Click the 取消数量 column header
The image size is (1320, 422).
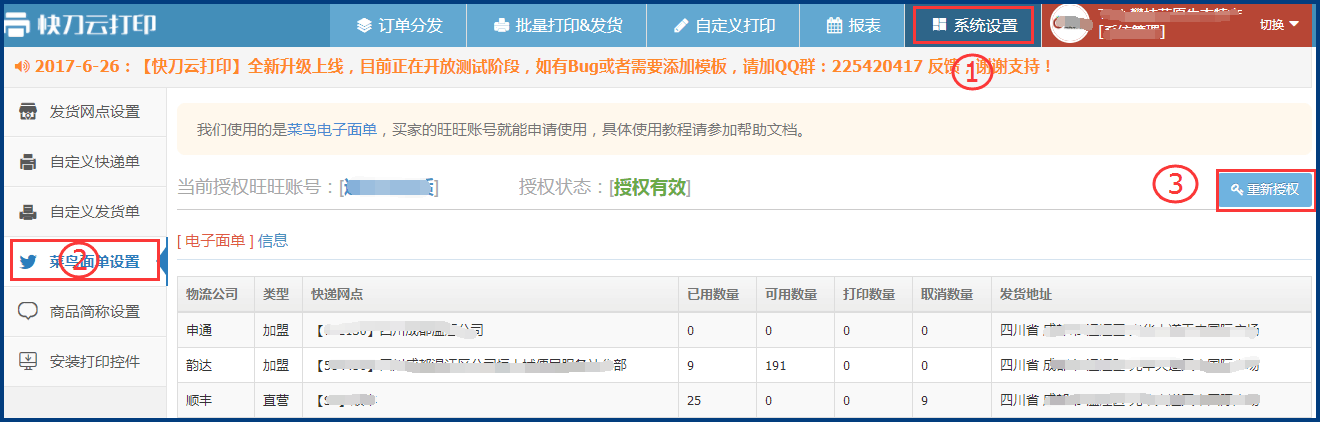[x=947, y=294]
